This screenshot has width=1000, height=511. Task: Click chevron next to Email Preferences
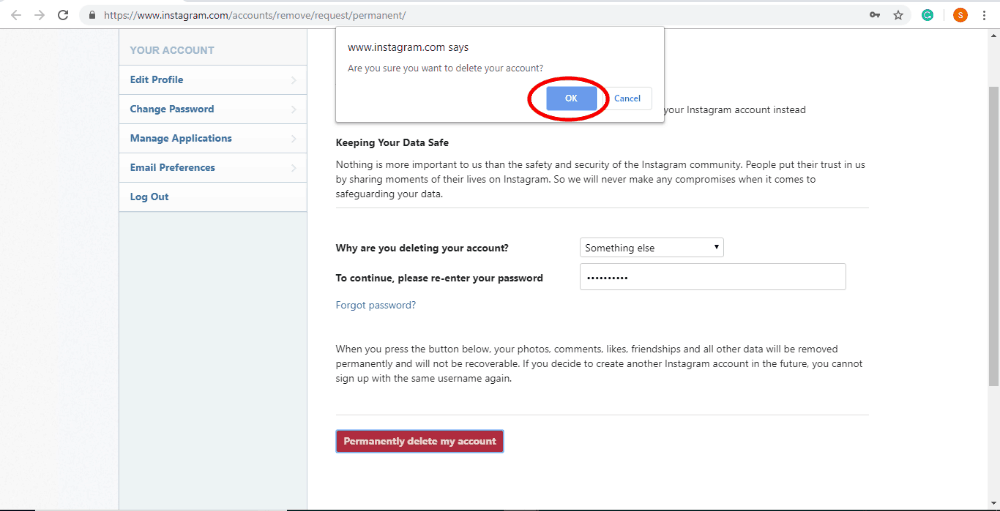[x=293, y=168]
